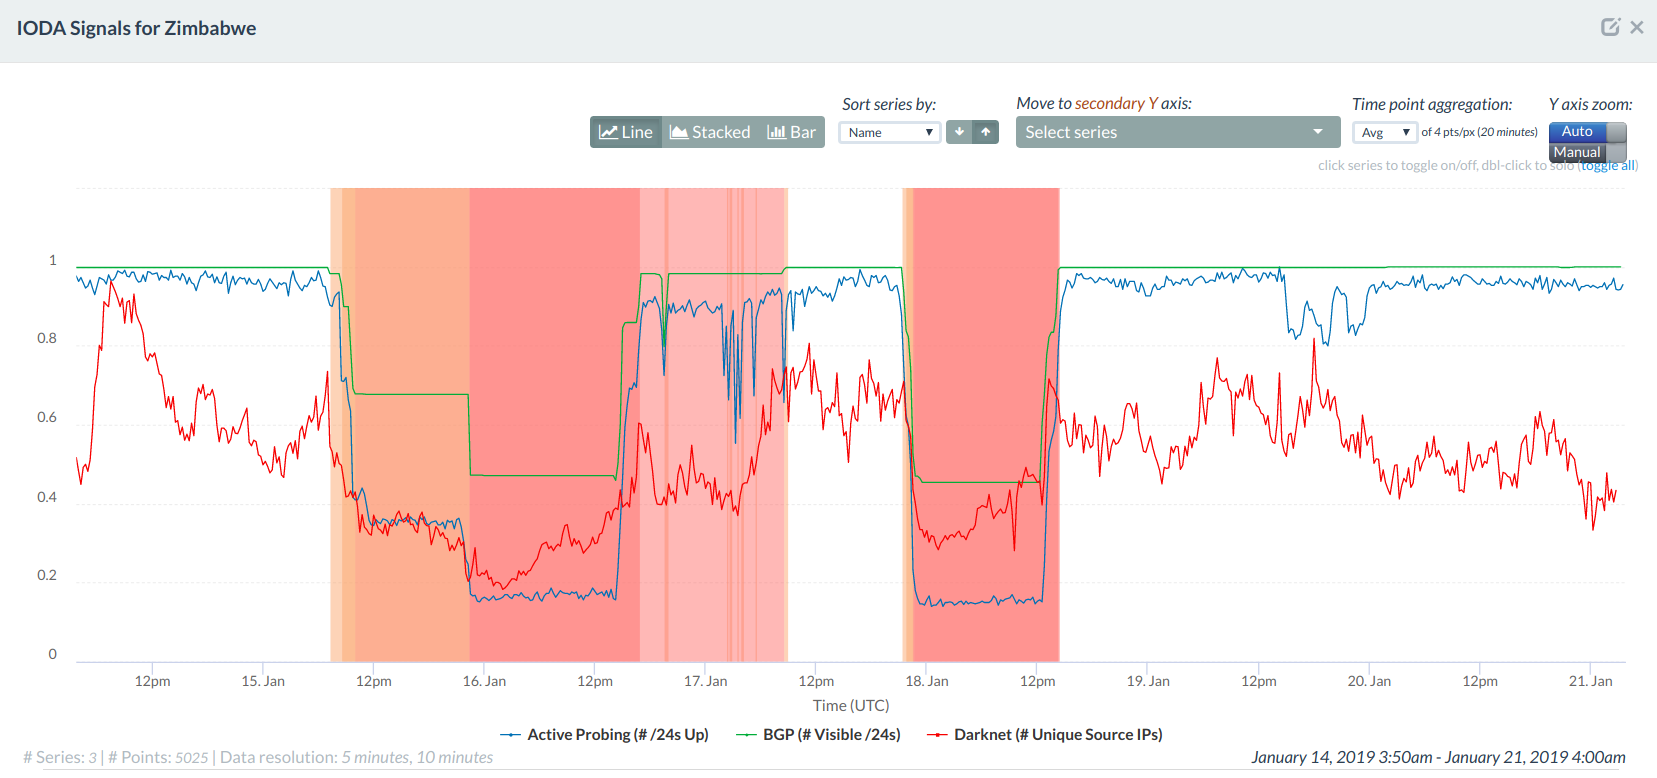This screenshot has height=778, width=1657.
Task: Click the 19. Jan time axis label
Action: [x=1148, y=681]
